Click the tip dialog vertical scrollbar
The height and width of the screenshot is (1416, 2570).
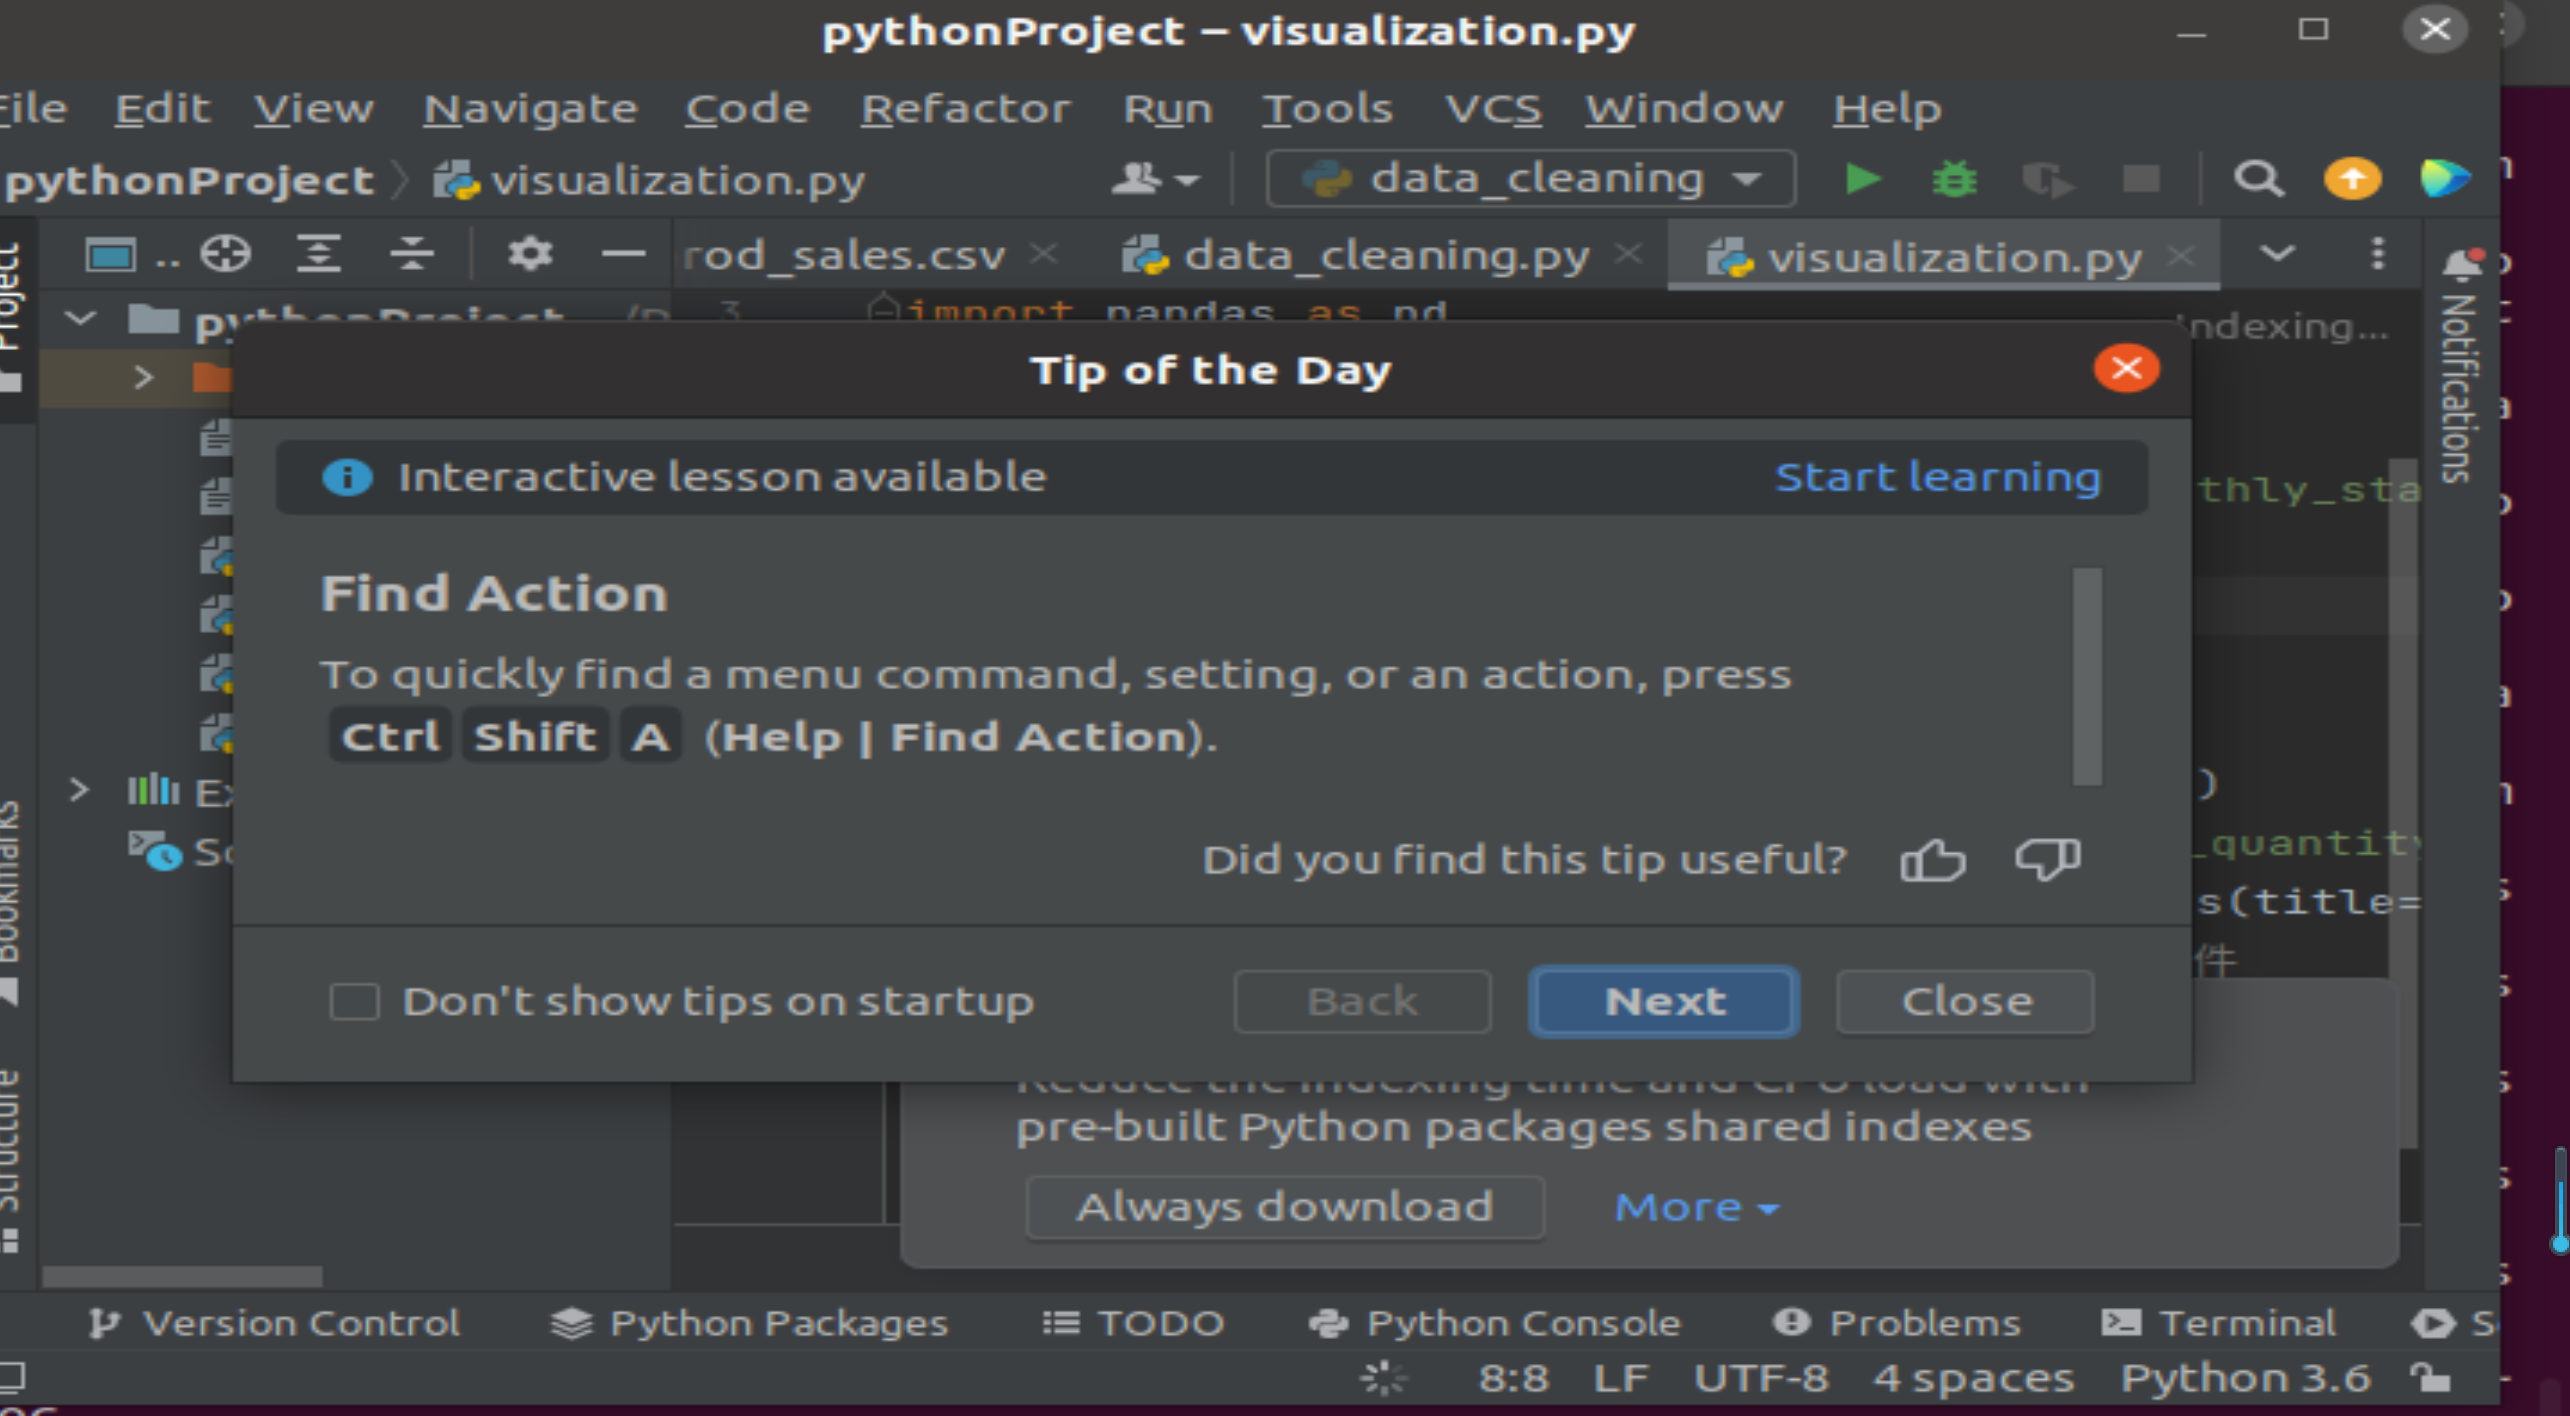2086,676
